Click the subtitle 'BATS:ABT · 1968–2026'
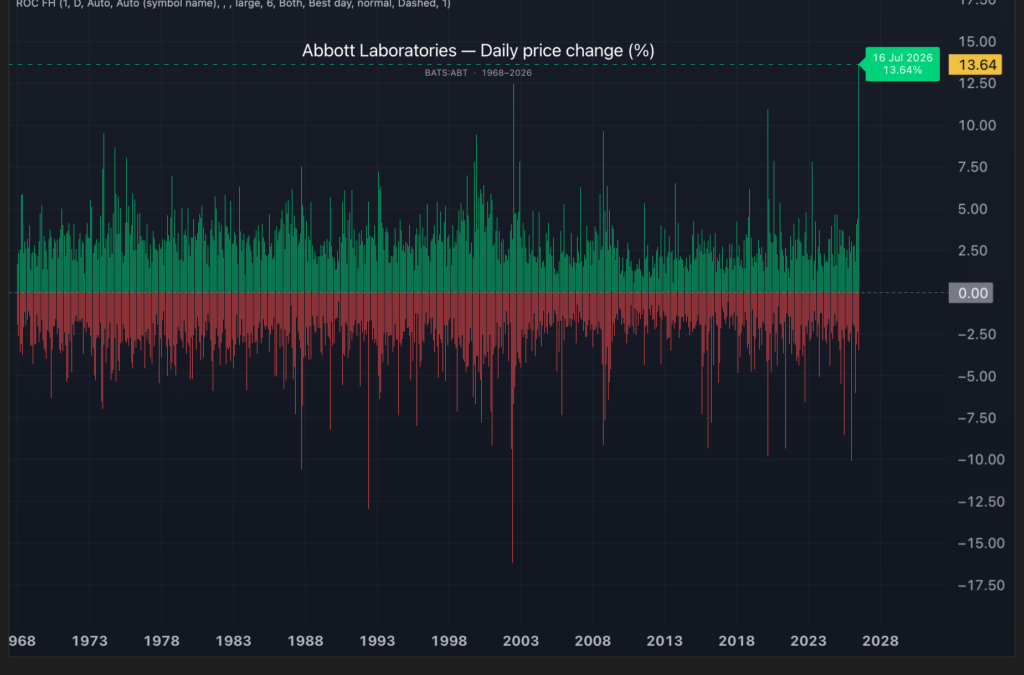Image resolution: width=1024 pixels, height=675 pixels. [x=478, y=72]
